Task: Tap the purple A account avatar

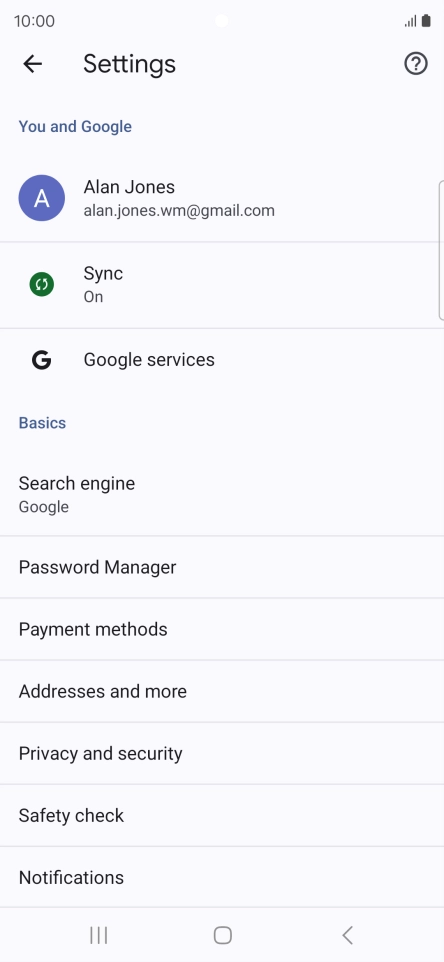Action: pos(42,198)
